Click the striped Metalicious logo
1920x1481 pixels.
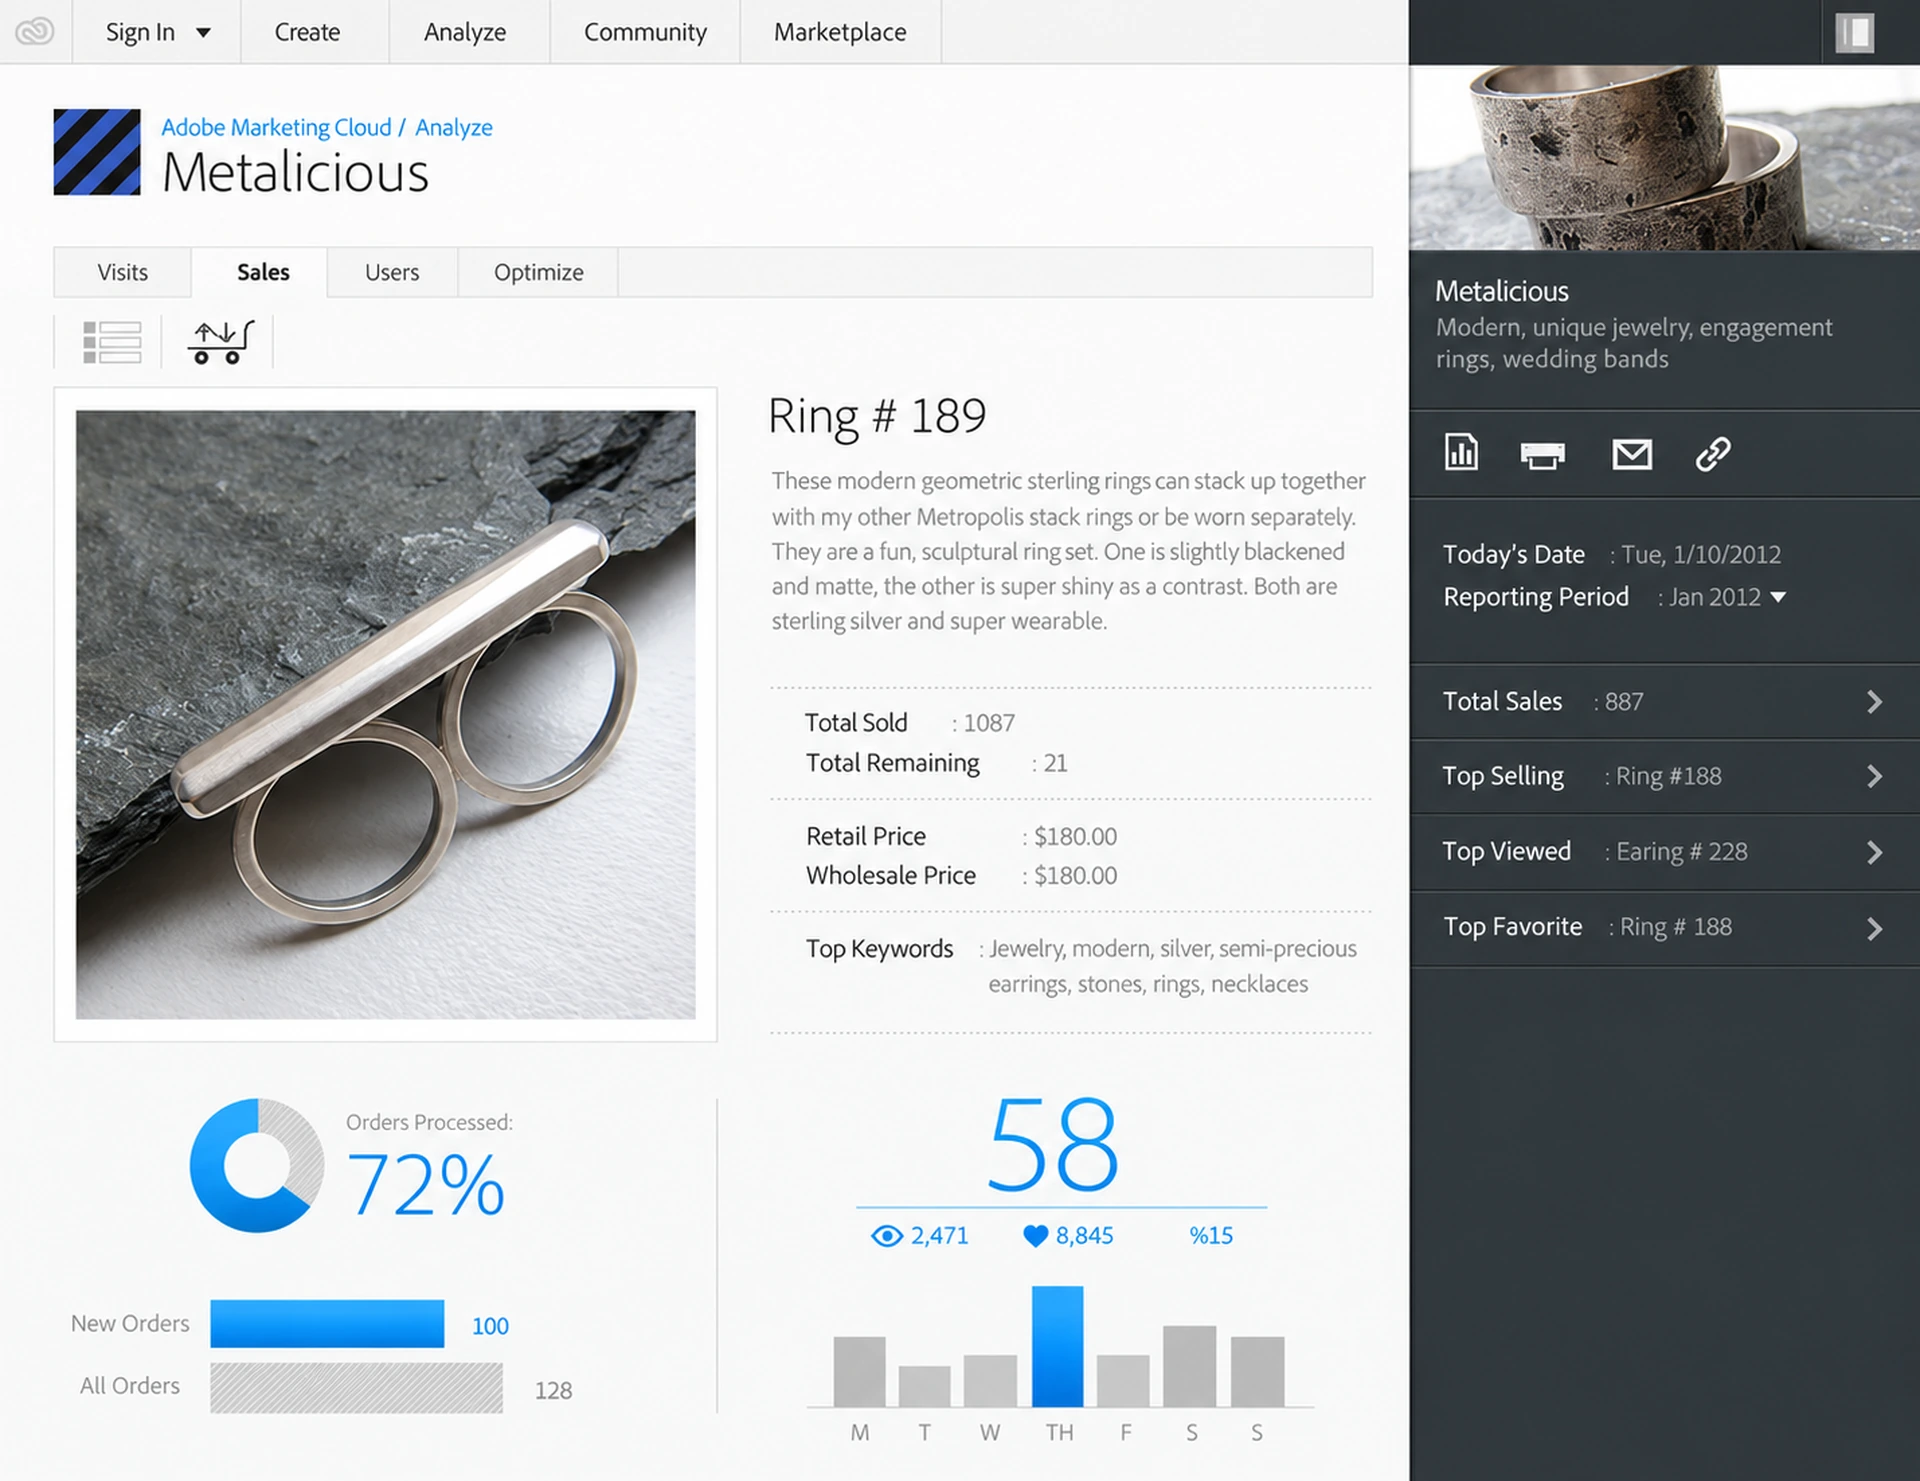pos(97,152)
